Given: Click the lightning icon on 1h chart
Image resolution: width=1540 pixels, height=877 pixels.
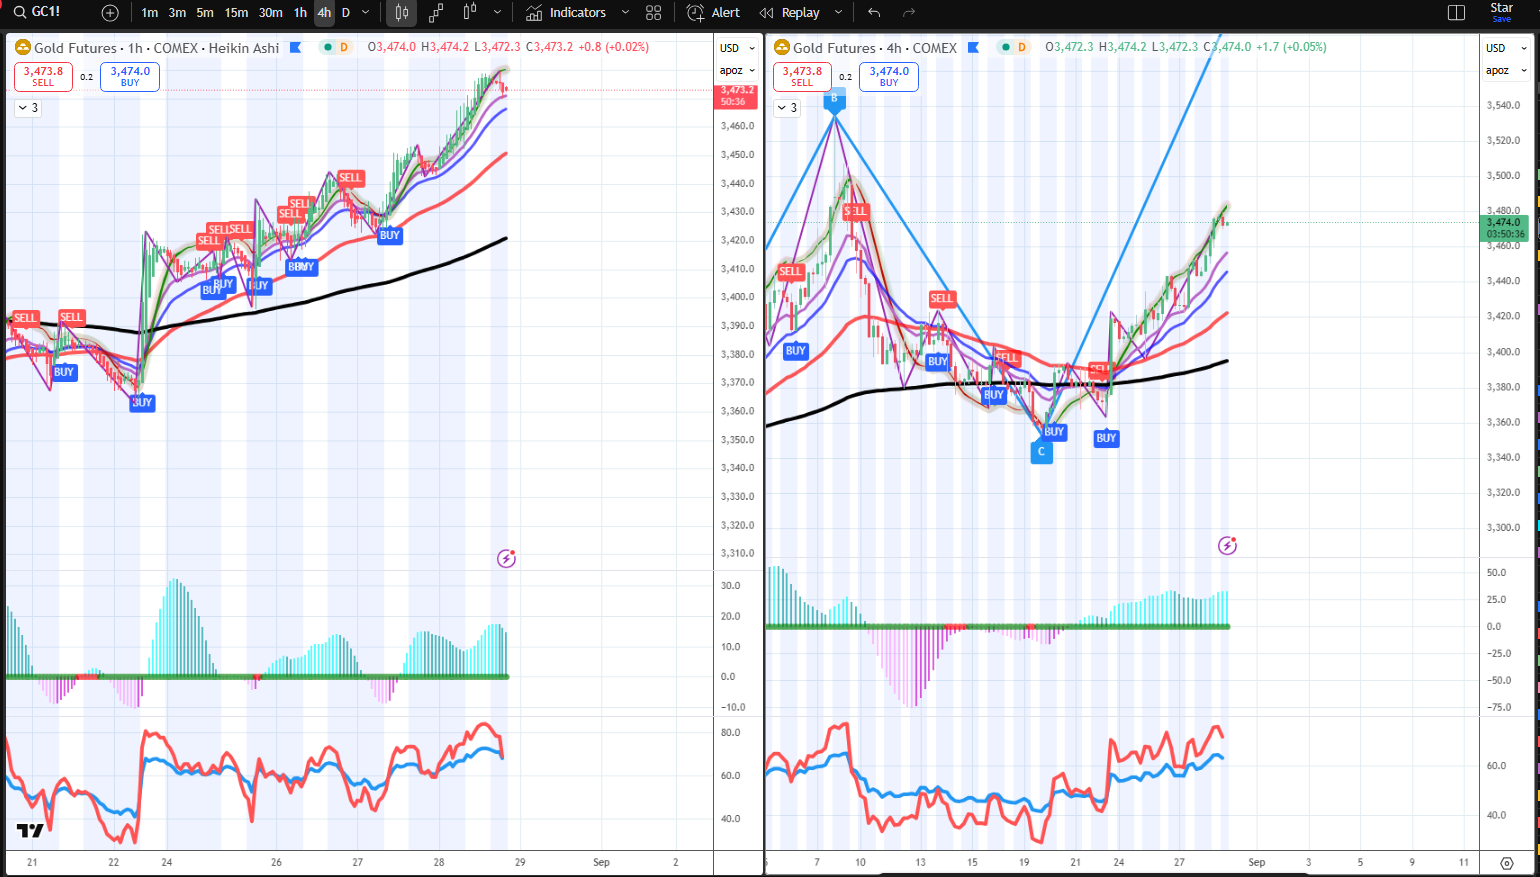Looking at the screenshot, I should coord(506,558).
